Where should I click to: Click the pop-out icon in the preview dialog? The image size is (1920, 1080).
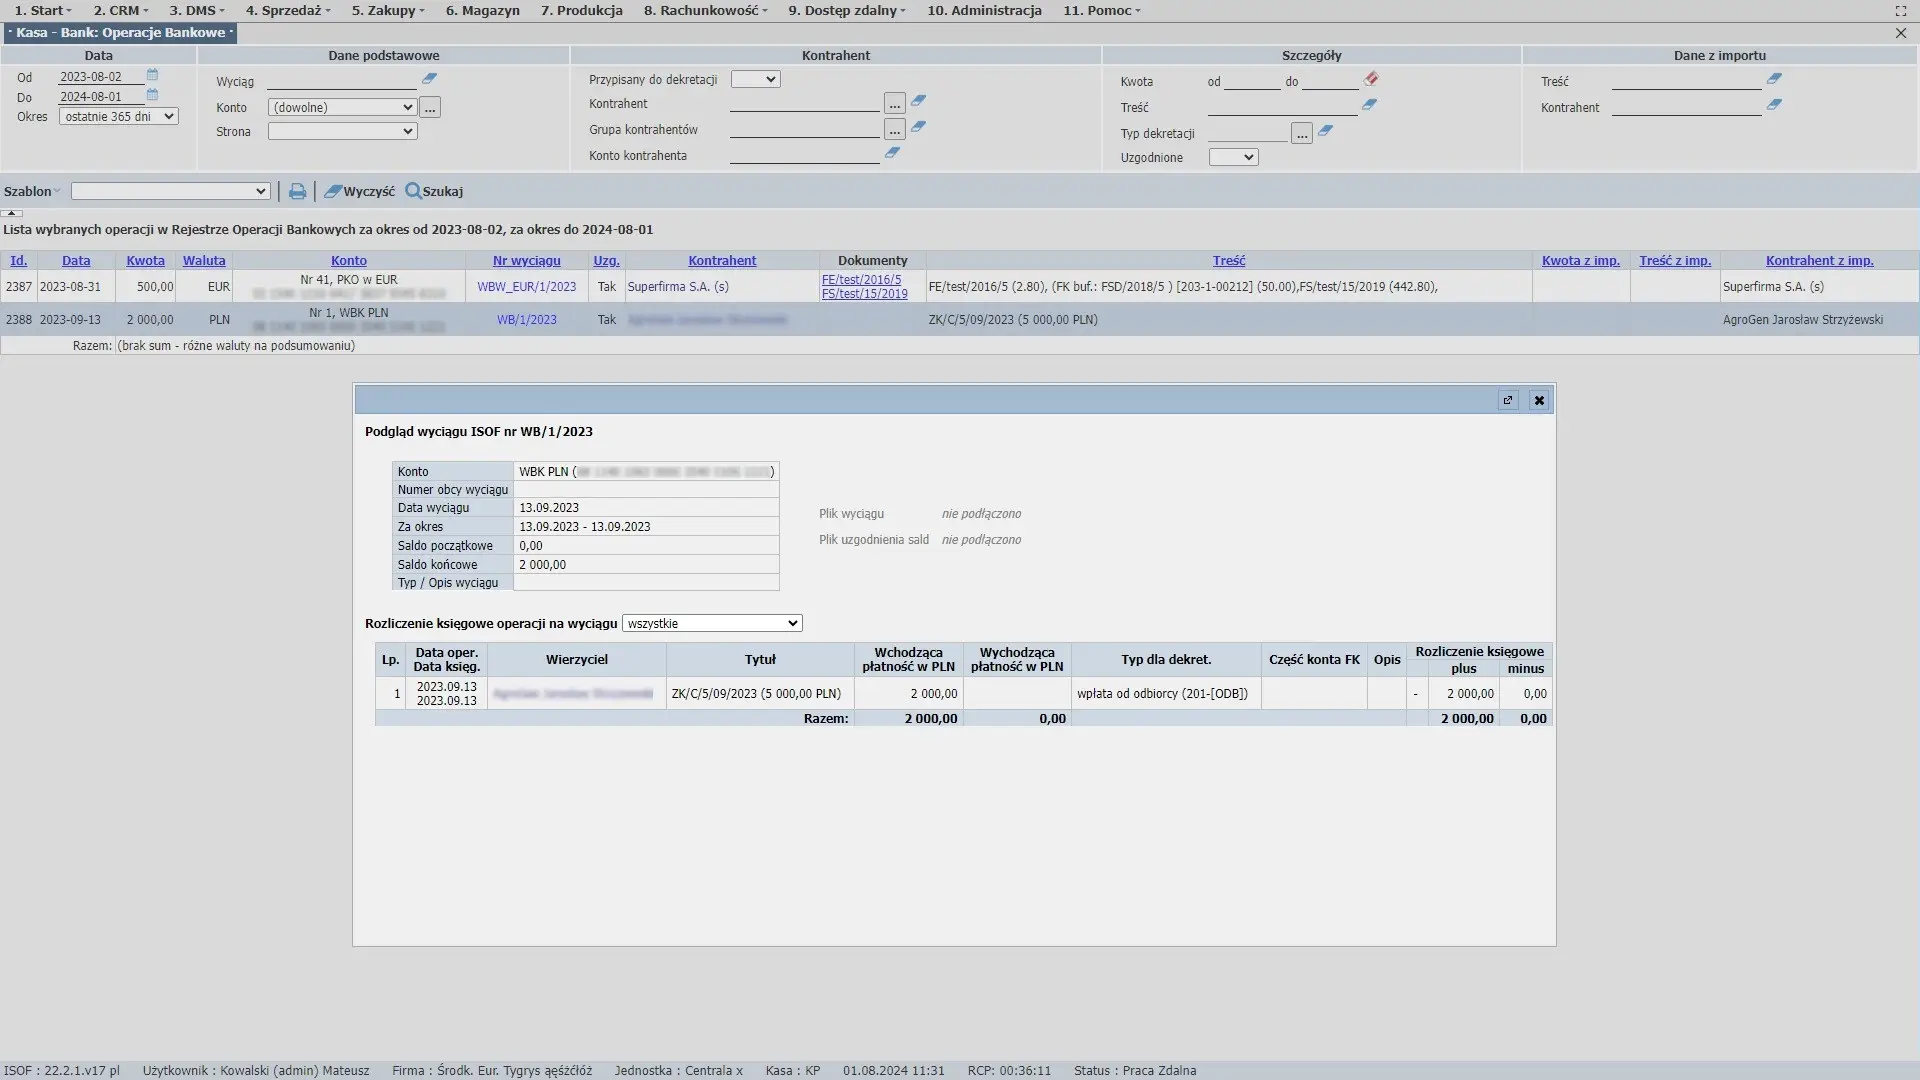point(1508,400)
